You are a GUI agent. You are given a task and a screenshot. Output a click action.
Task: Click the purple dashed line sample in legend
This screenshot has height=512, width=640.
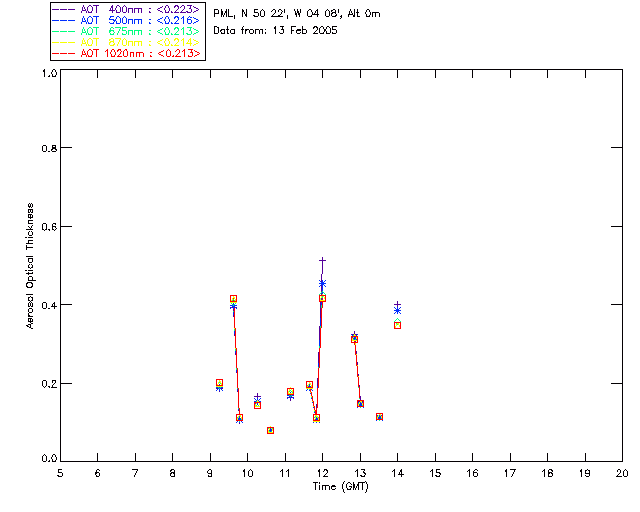pos(64,9)
